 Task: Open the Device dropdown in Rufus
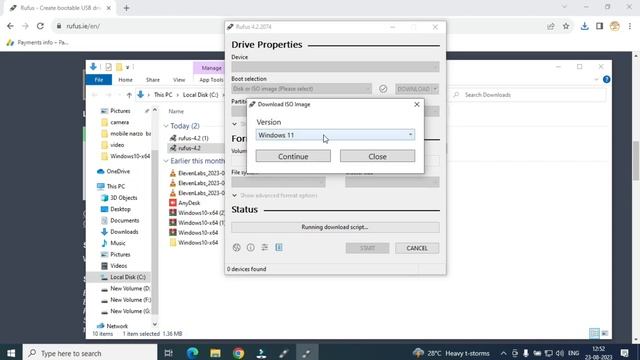point(335,67)
